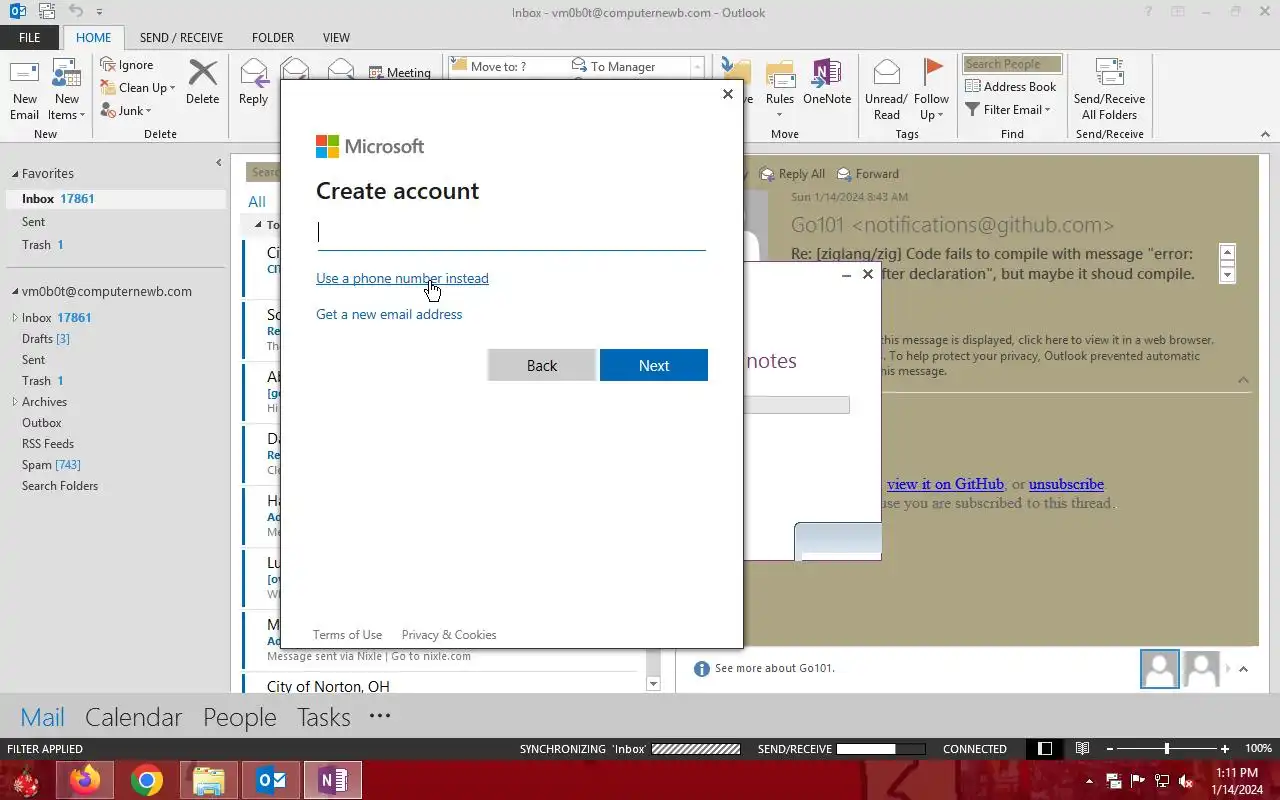1280x800 pixels.
Task: Minimize the folder pane
Action: (219, 163)
